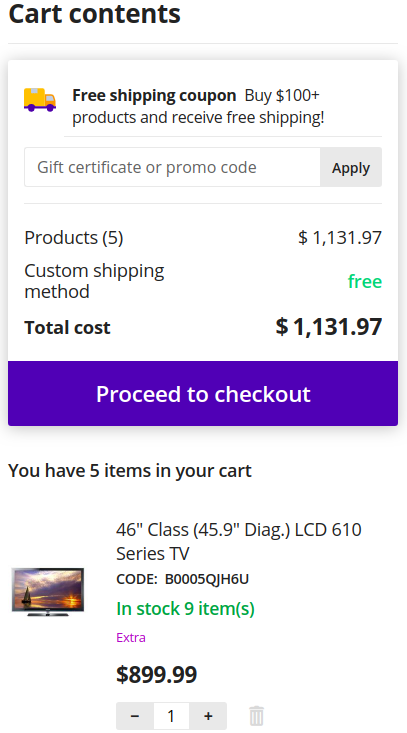The image size is (407, 733).
Task: Click the green free shipping value
Action: [365, 281]
